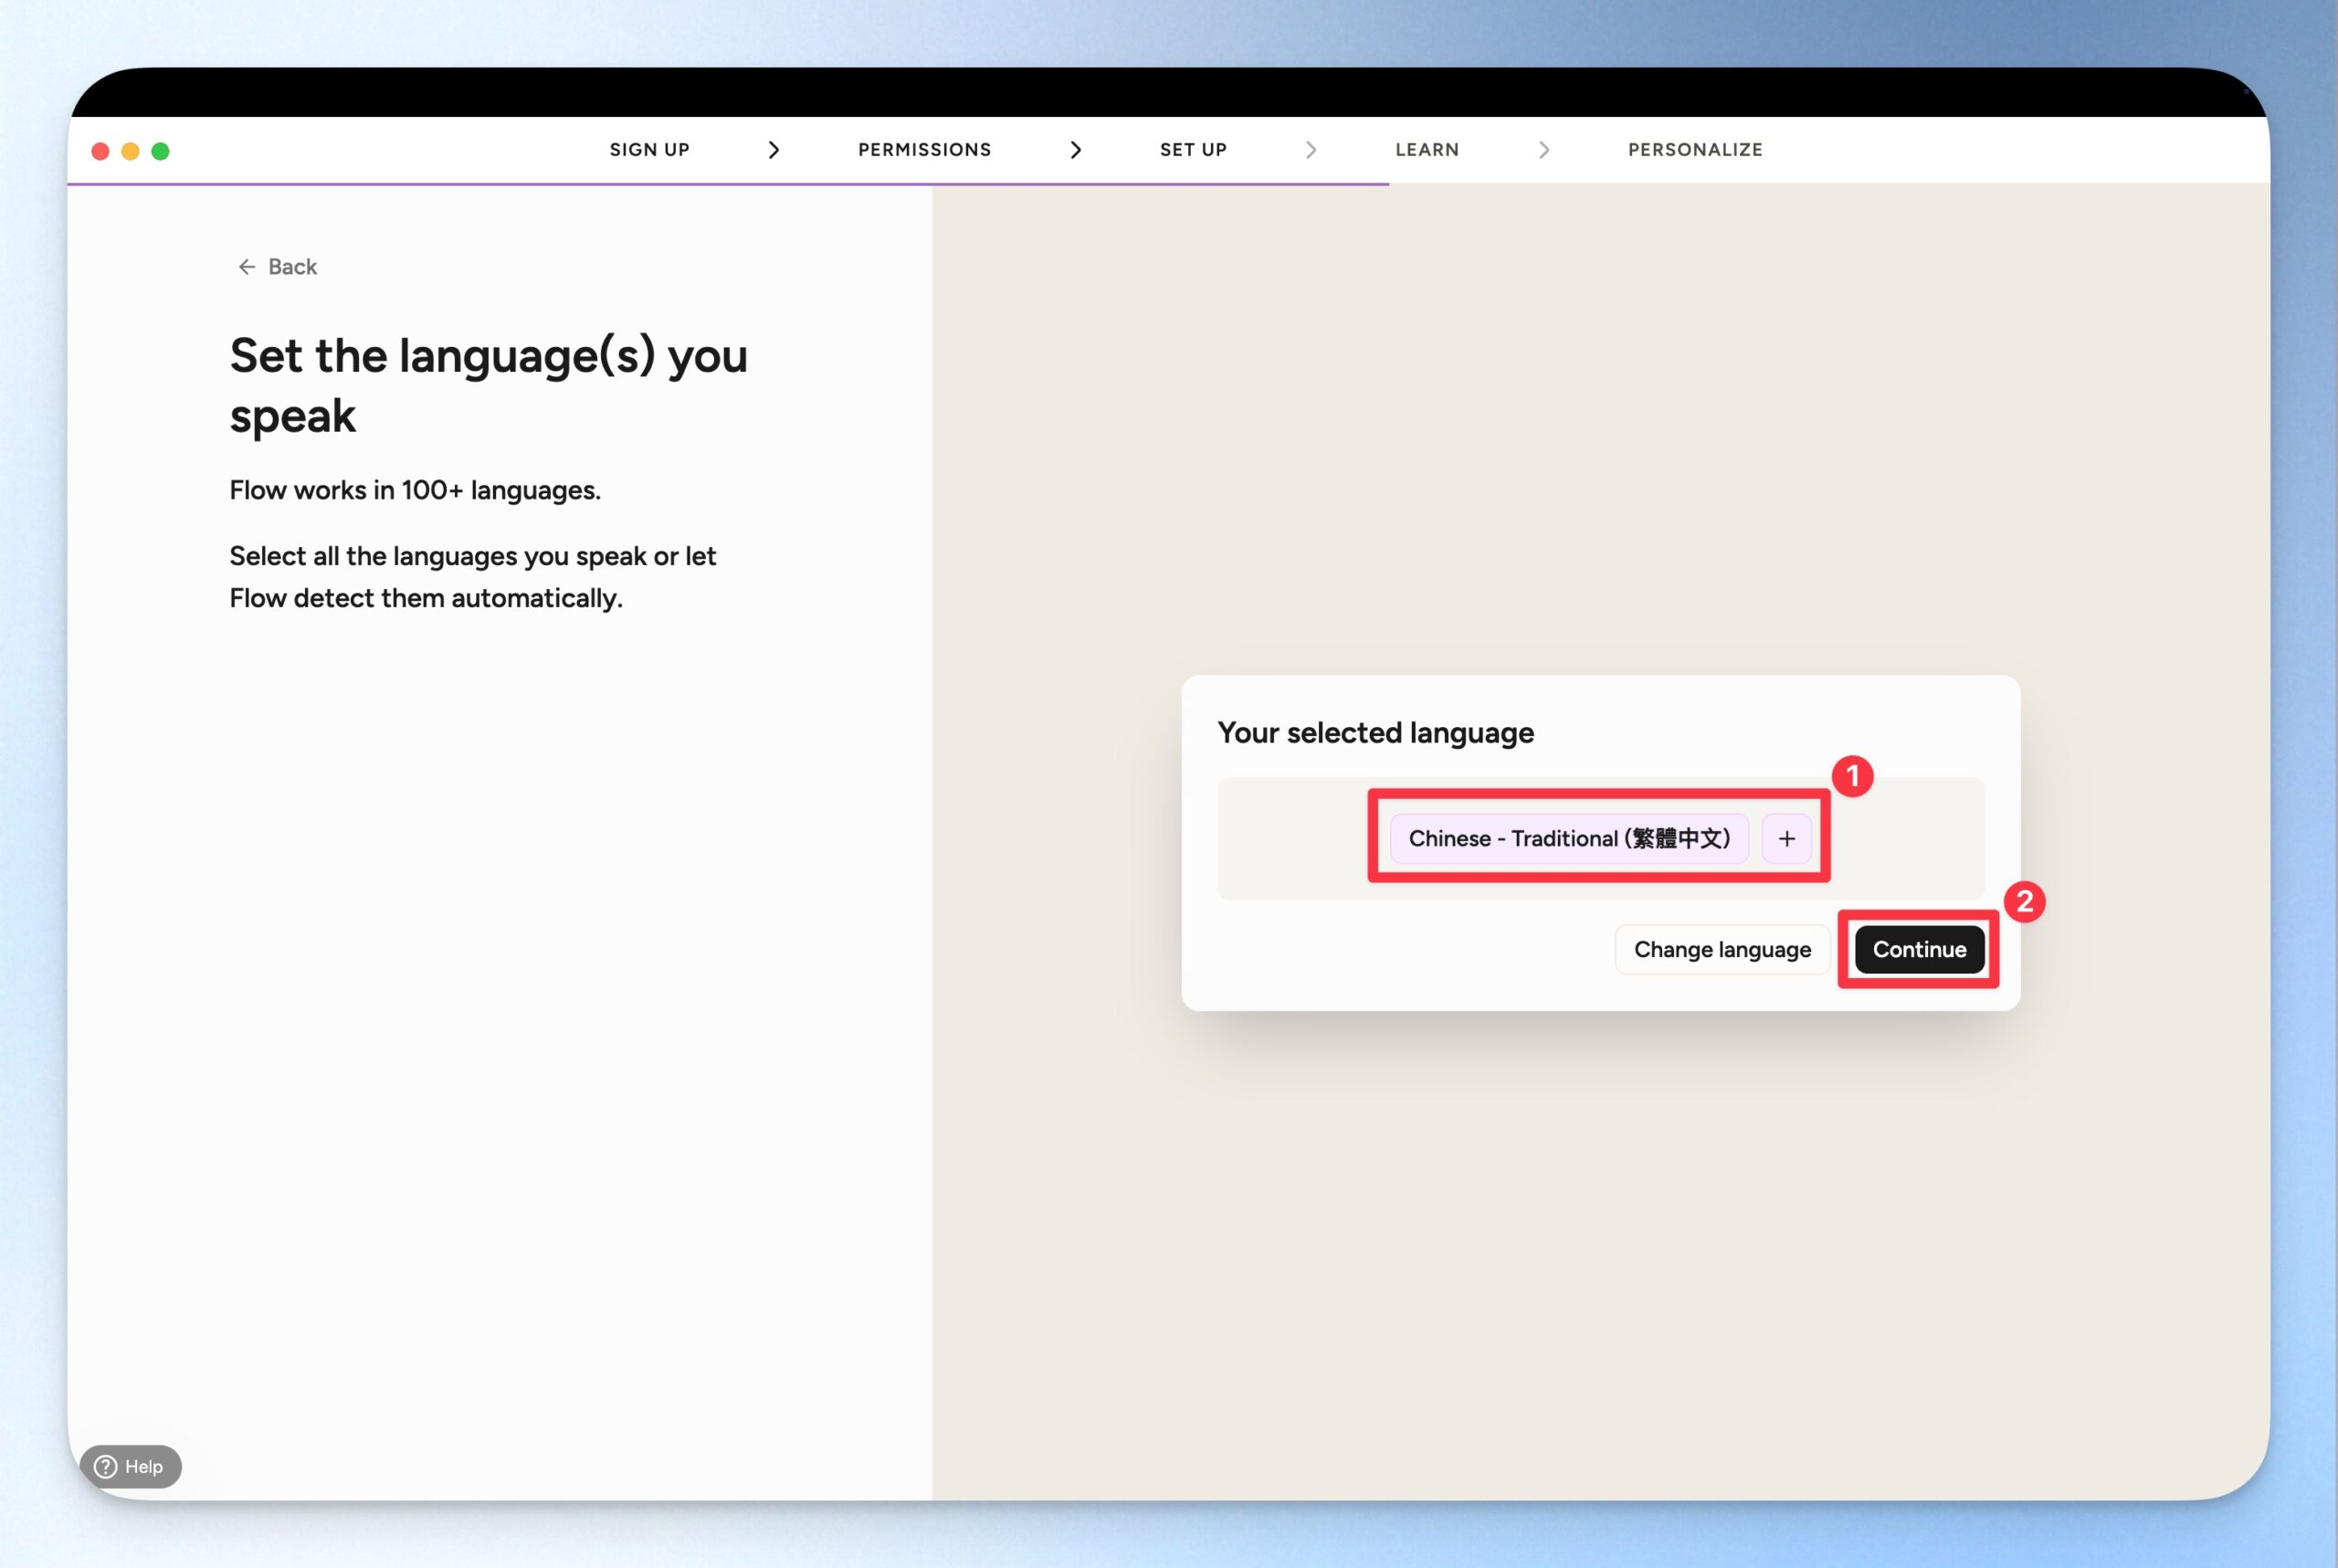Click the Back link text
The height and width of the screenshot is (1568, 2338).
point(292,266)
